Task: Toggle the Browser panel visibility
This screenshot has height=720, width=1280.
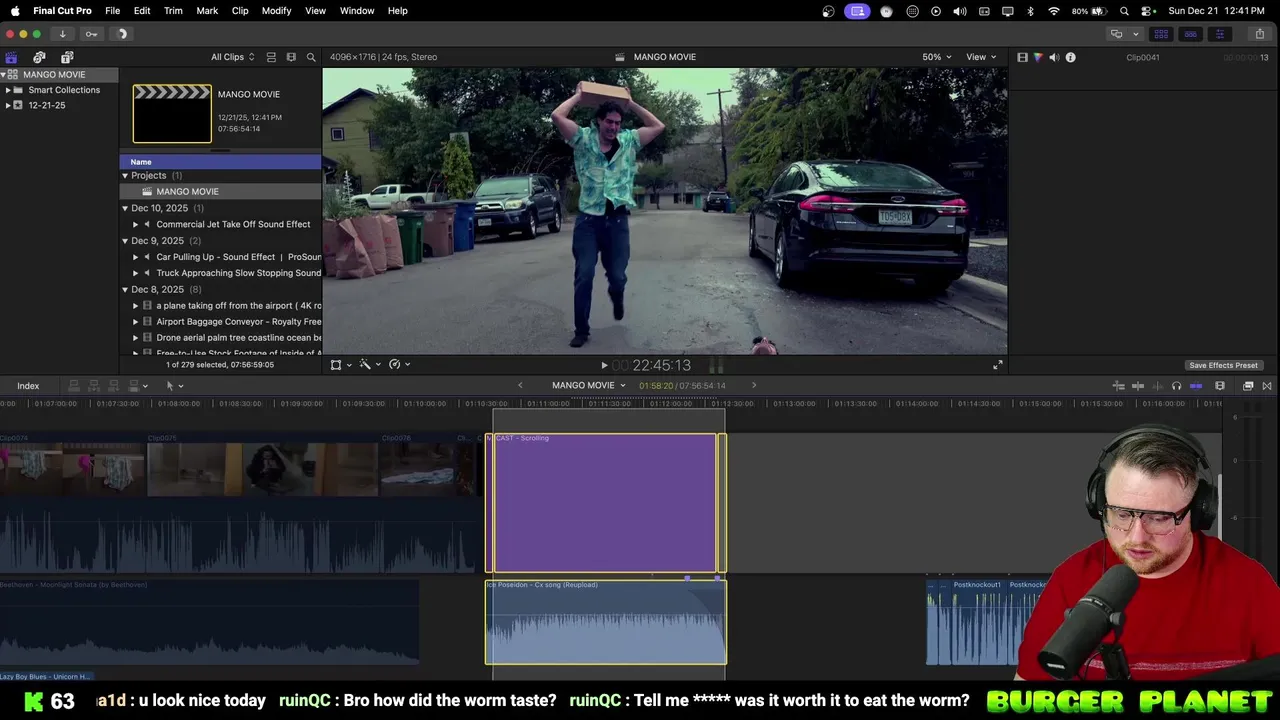Action: (1161, 34)
